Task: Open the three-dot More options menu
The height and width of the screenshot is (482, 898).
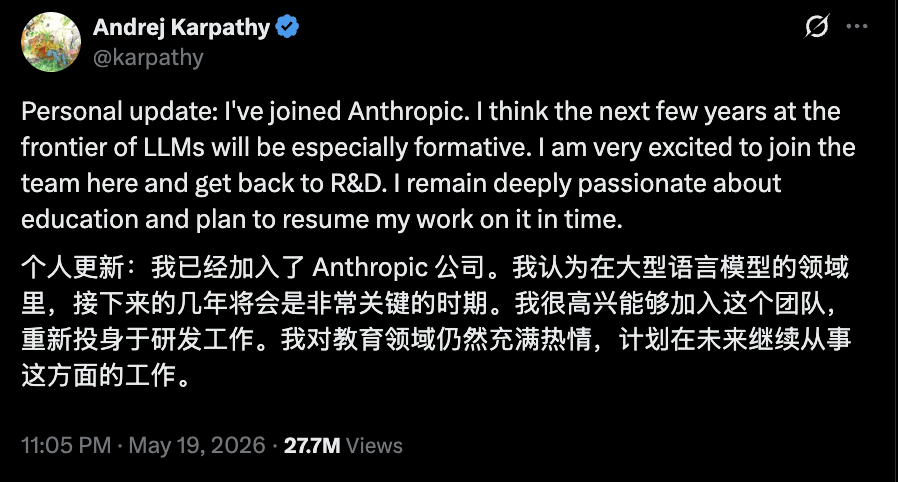Action: (x=857, y=26)
